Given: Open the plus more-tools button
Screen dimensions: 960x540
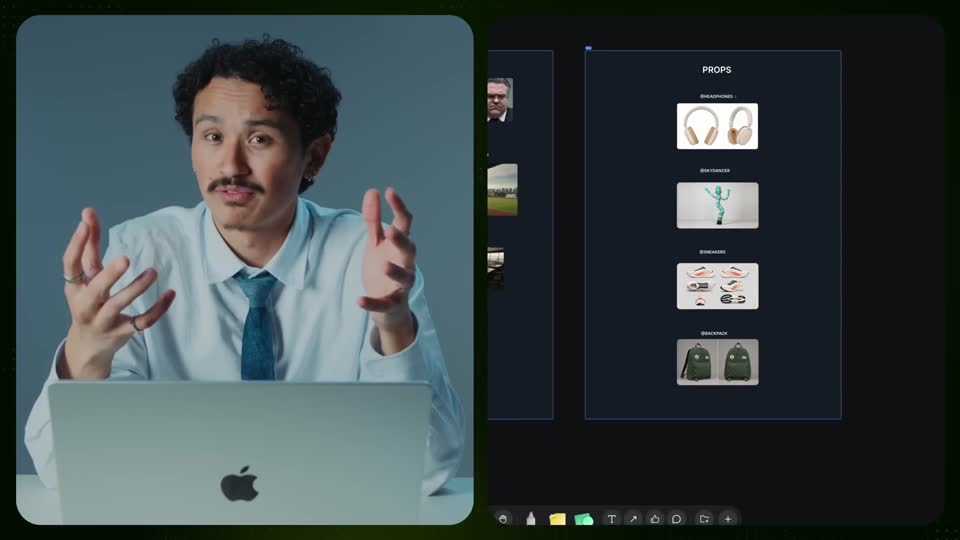Looking at the screenshot, I should click(x=728, y=519).
